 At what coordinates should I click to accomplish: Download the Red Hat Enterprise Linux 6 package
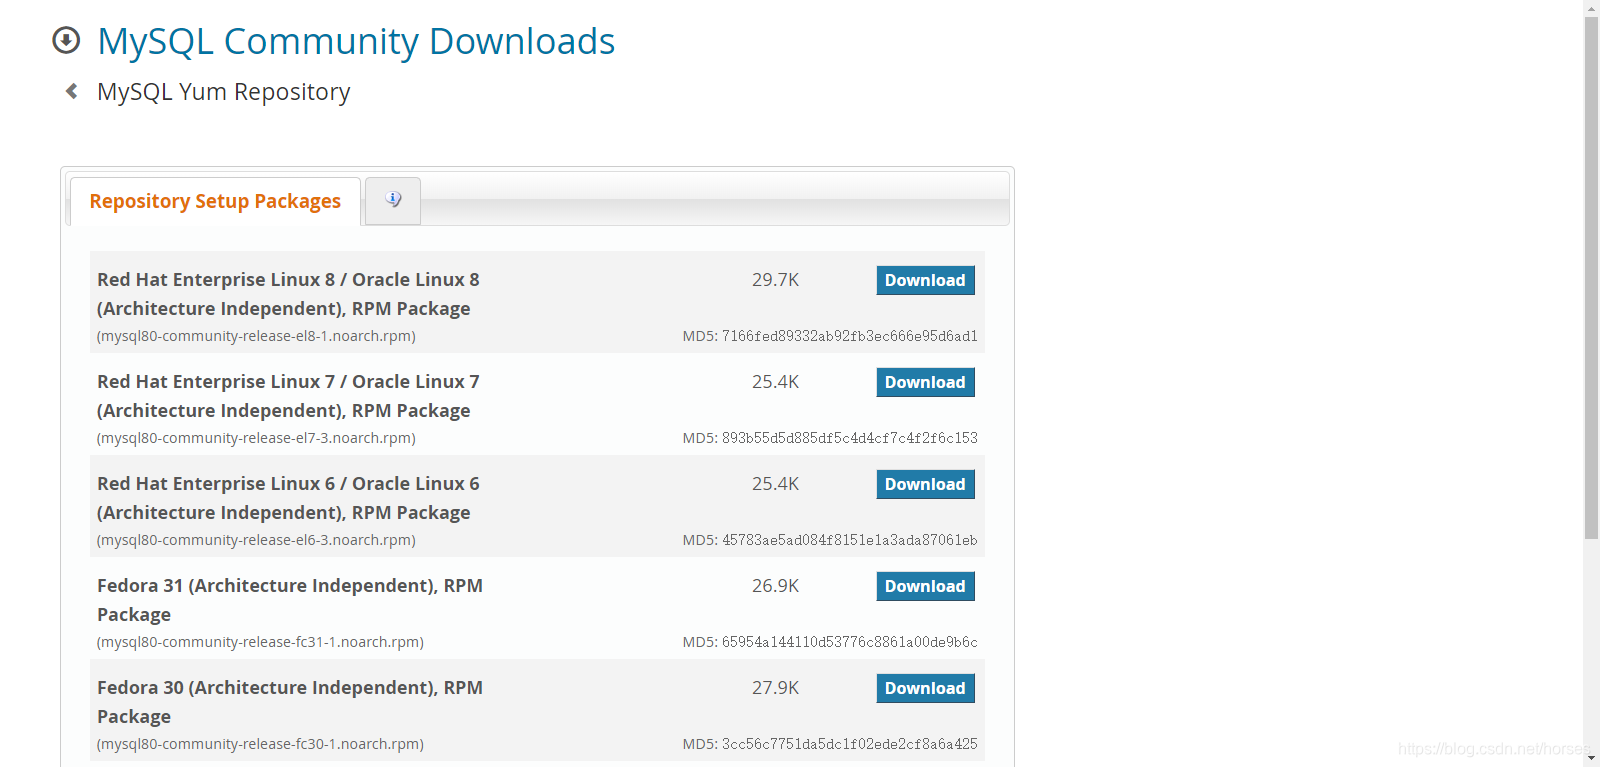click(x=925, y=484)
